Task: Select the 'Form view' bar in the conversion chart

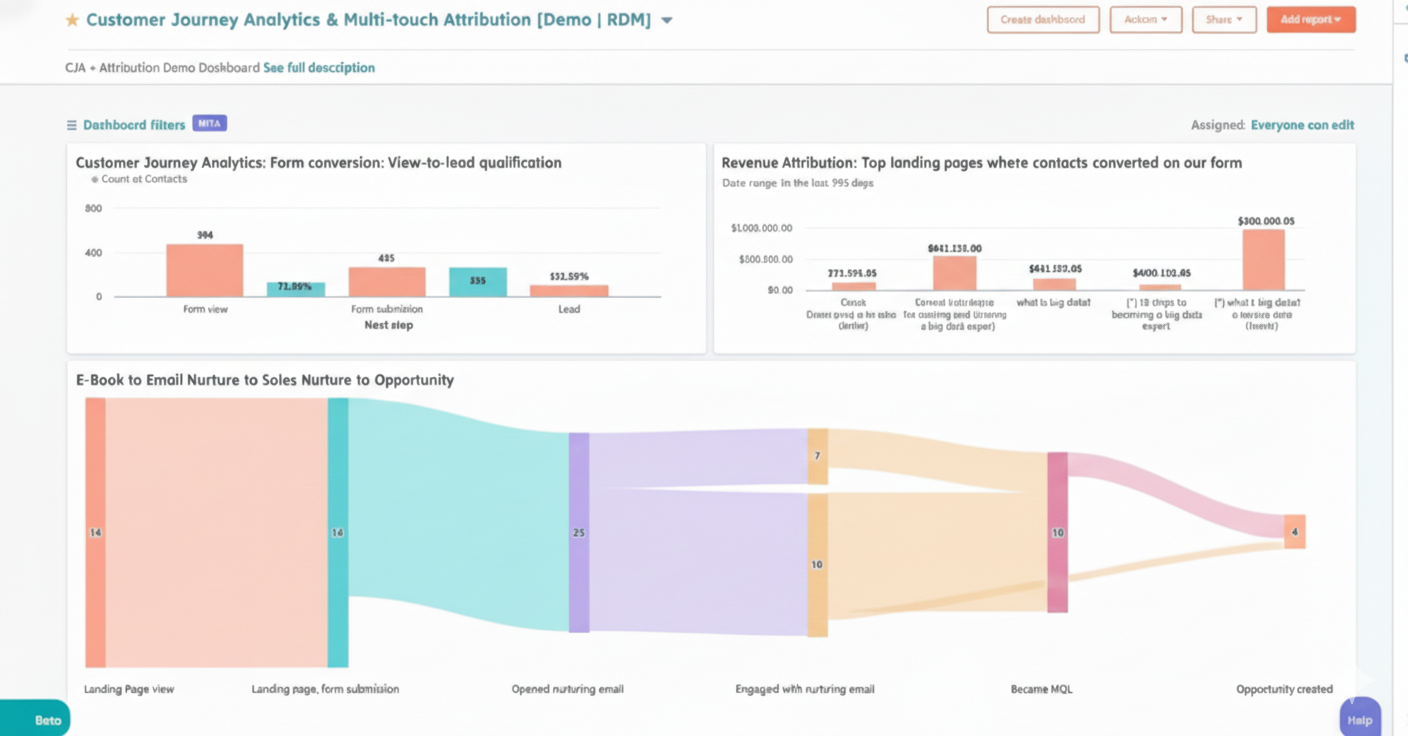Action: click(x=204, y=270)
